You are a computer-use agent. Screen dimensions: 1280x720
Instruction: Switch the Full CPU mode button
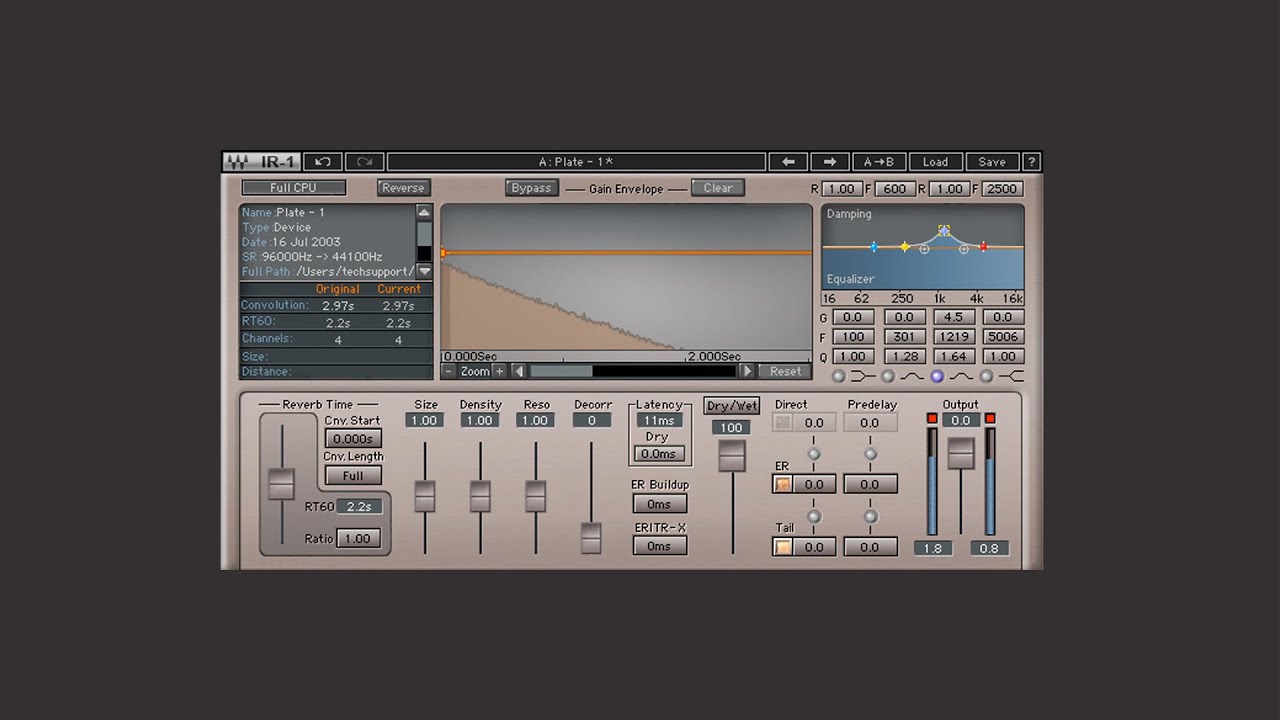coord(293,188)
